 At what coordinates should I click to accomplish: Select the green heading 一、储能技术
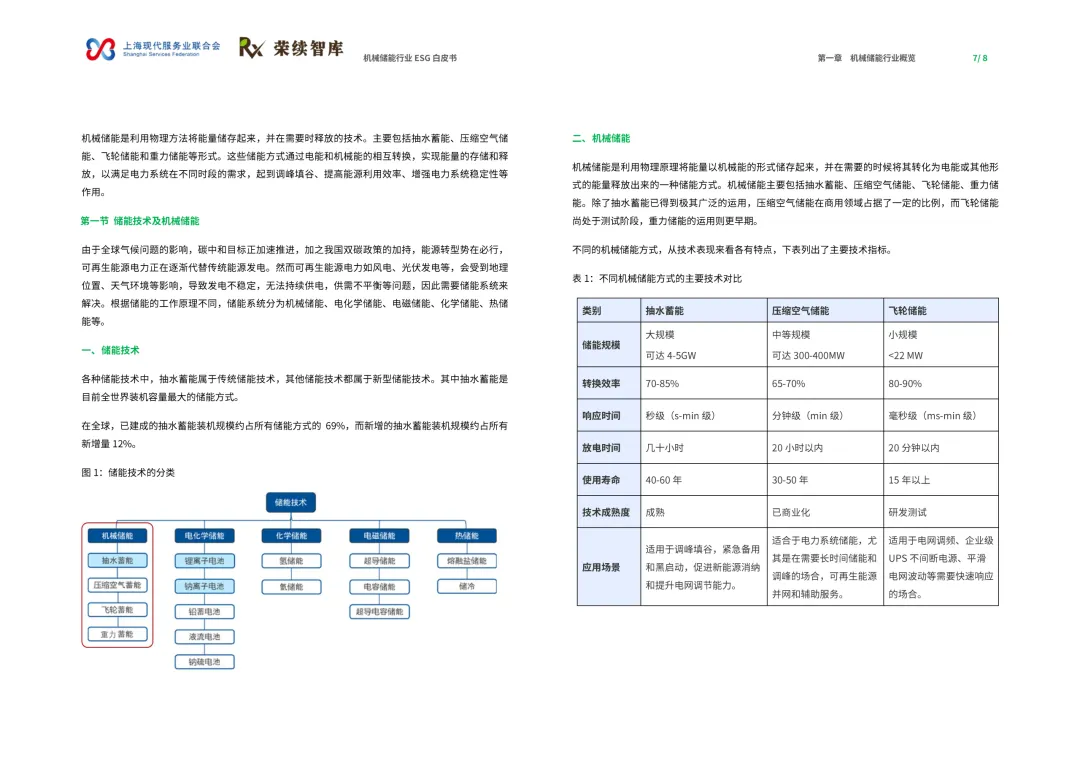(x=110, y=350)
